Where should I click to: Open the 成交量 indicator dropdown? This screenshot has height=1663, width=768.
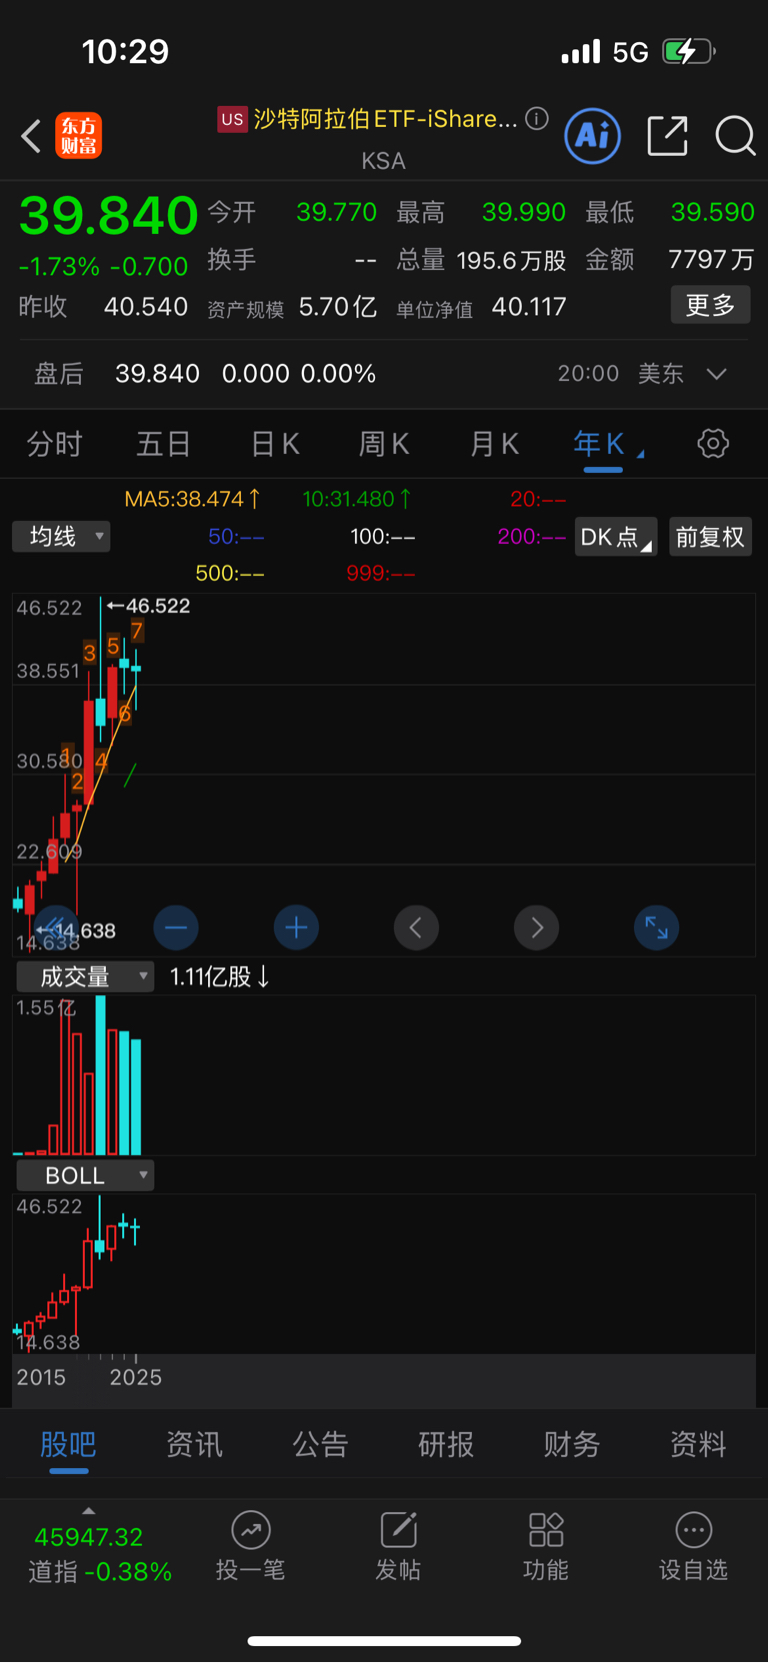coord(85,977)
